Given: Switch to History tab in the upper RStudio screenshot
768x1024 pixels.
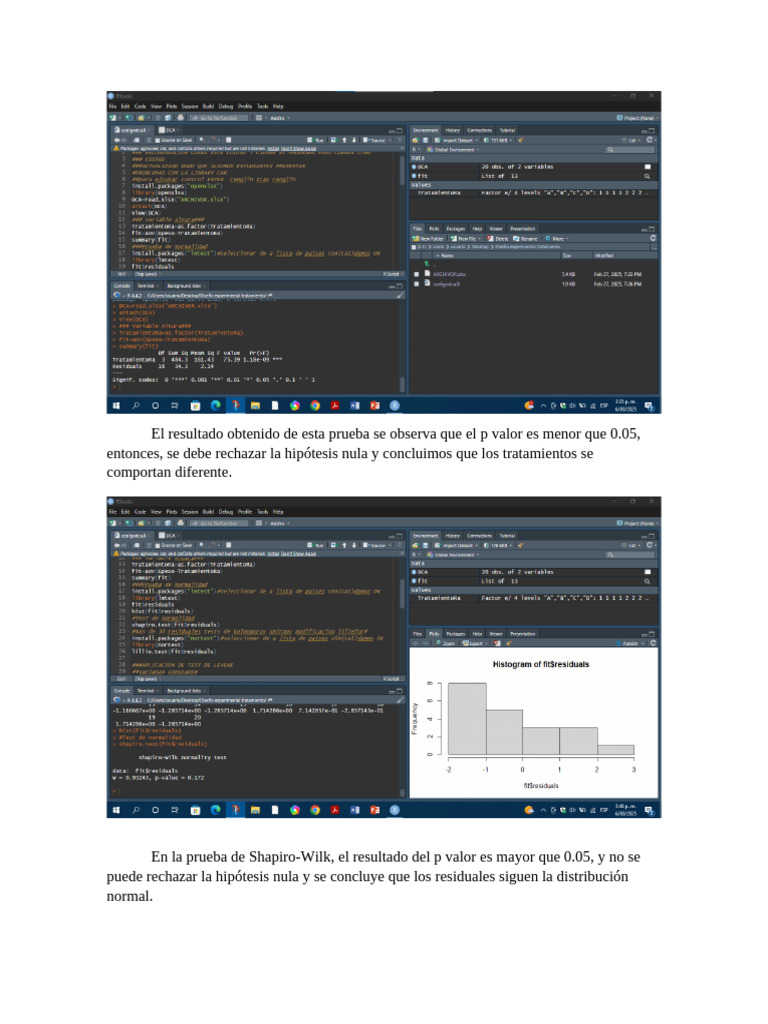Looking at the screenshot, I should point(453,131).
